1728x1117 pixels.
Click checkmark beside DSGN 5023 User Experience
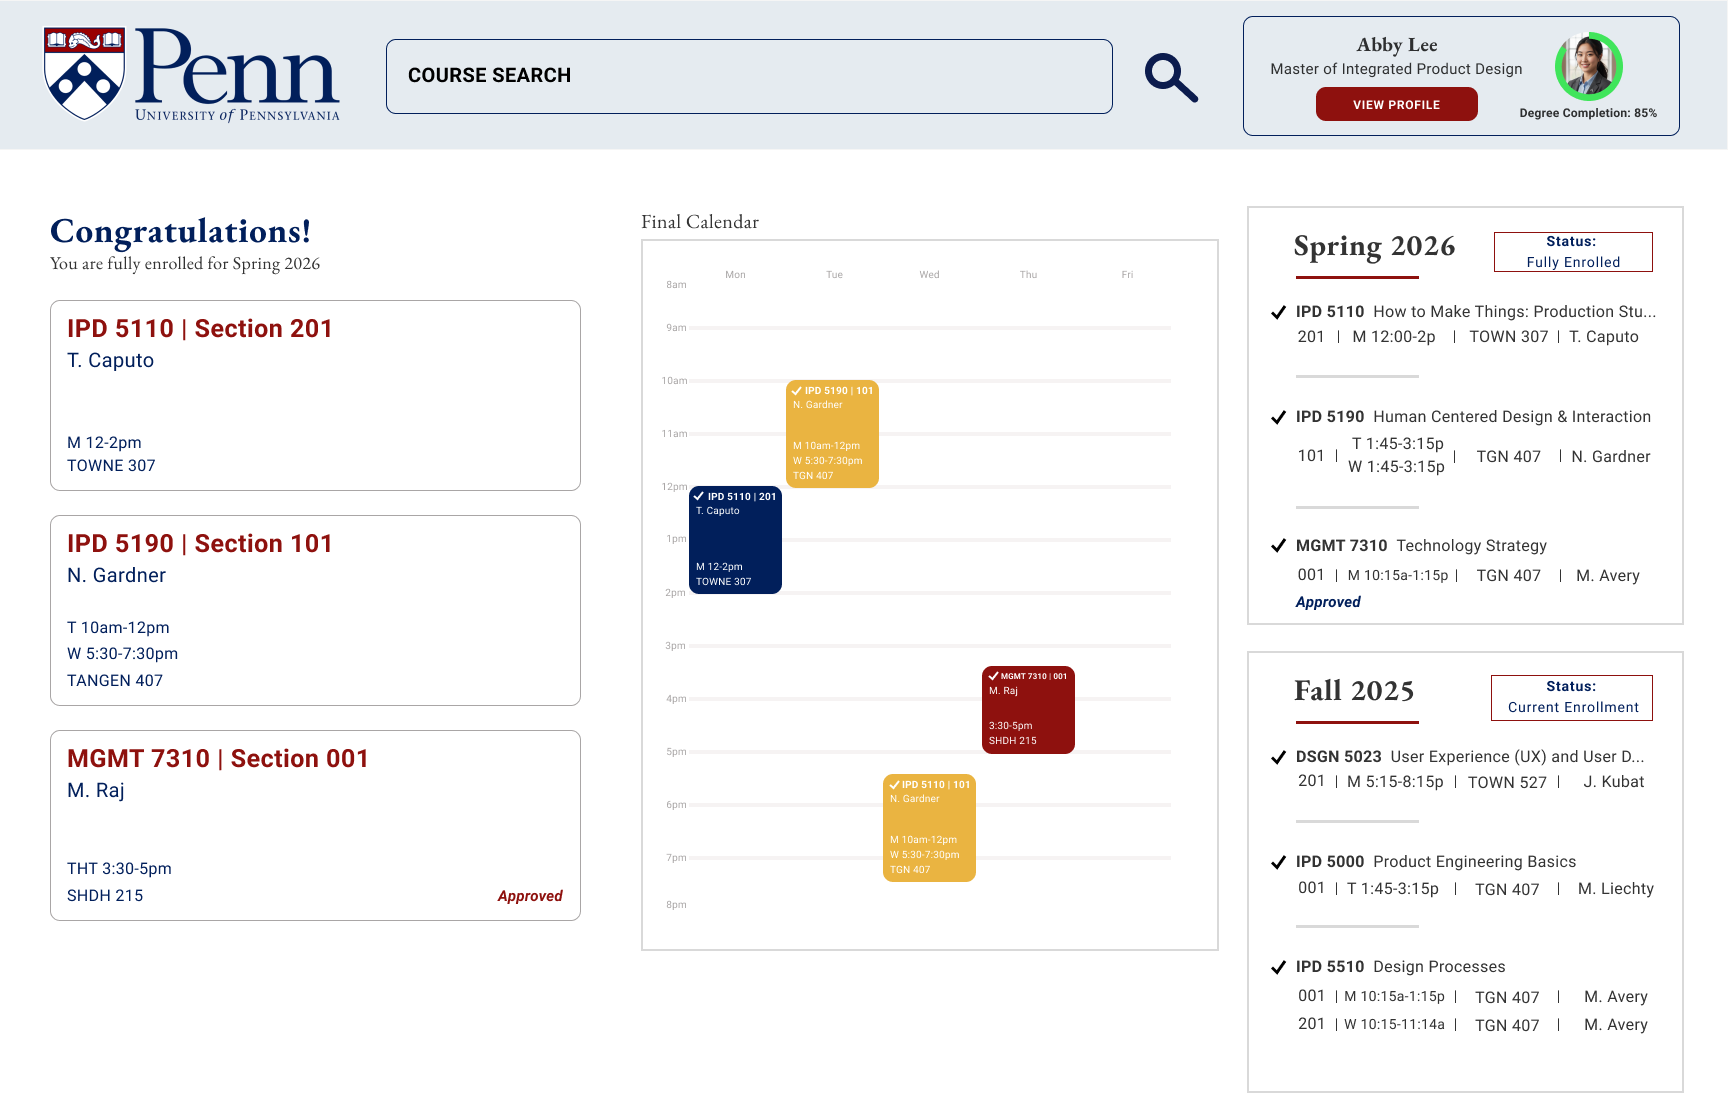click(1278, 757)
